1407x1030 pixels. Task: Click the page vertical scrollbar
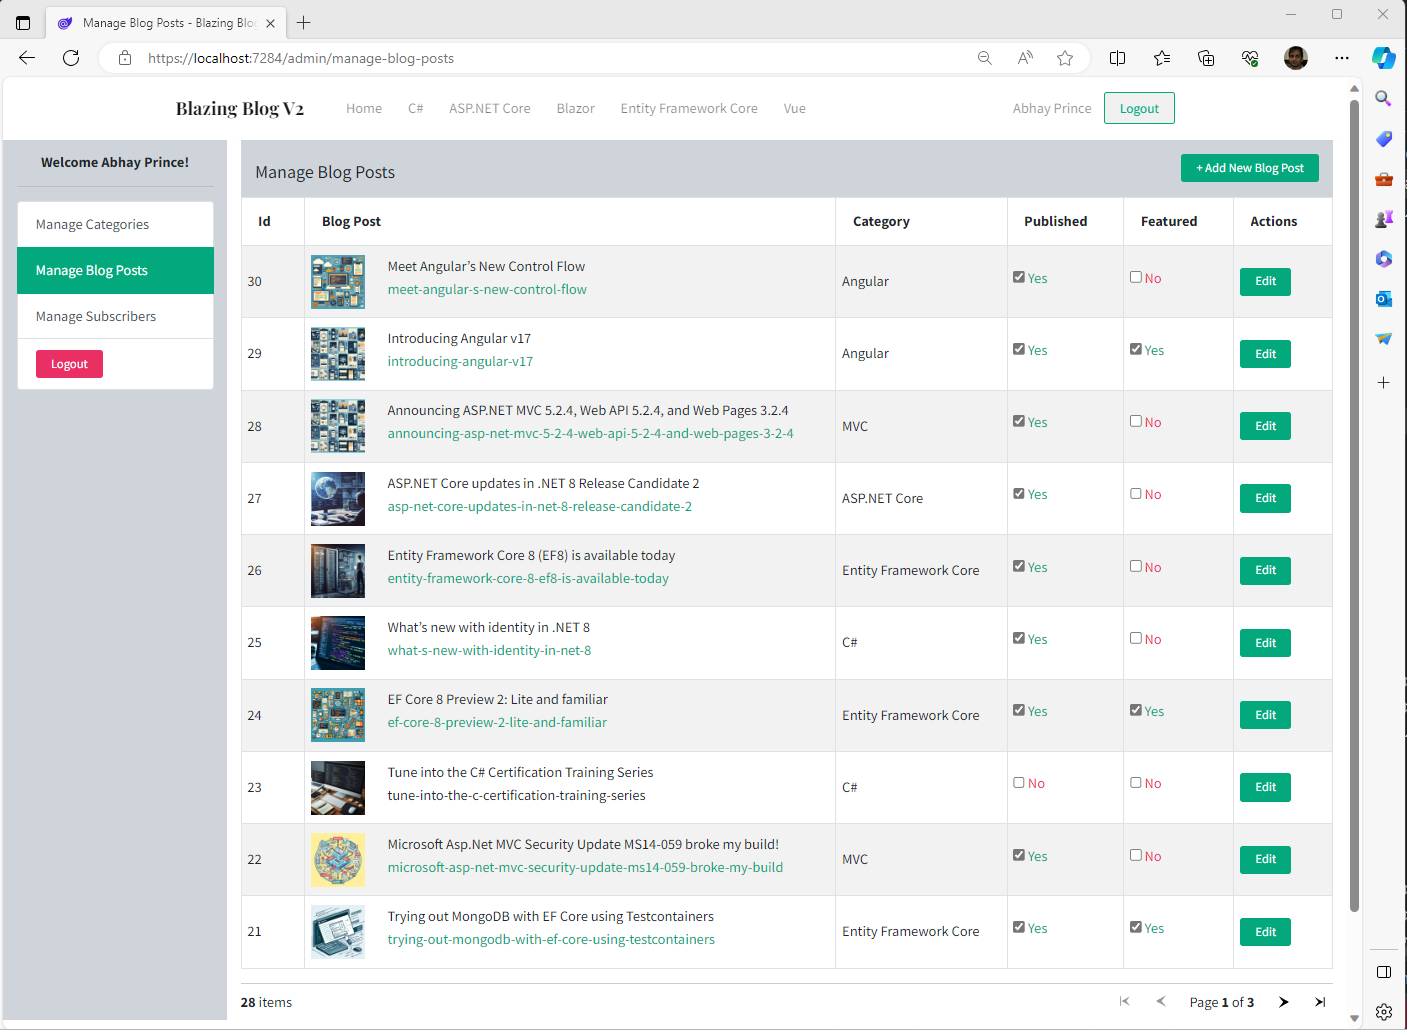point(1354,500)
